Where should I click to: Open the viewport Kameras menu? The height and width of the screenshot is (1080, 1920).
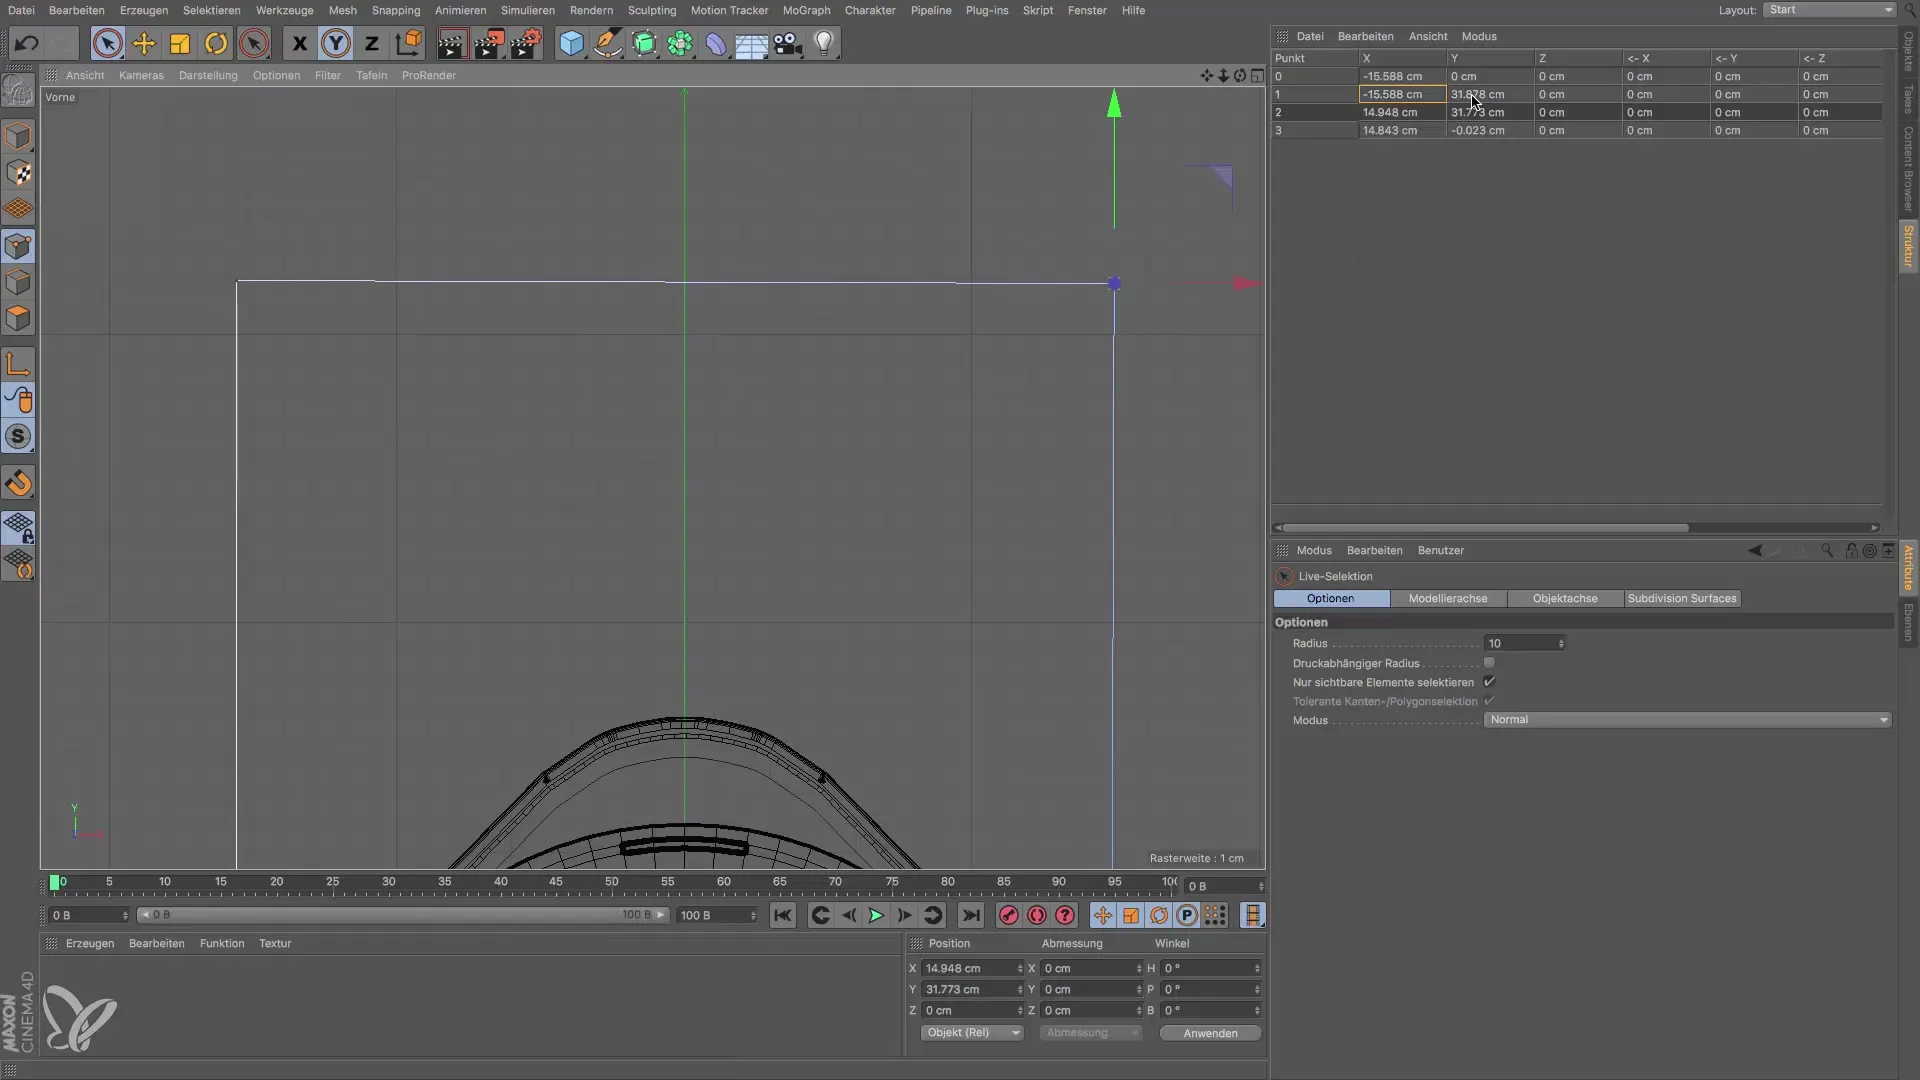[x=141, y=75]
